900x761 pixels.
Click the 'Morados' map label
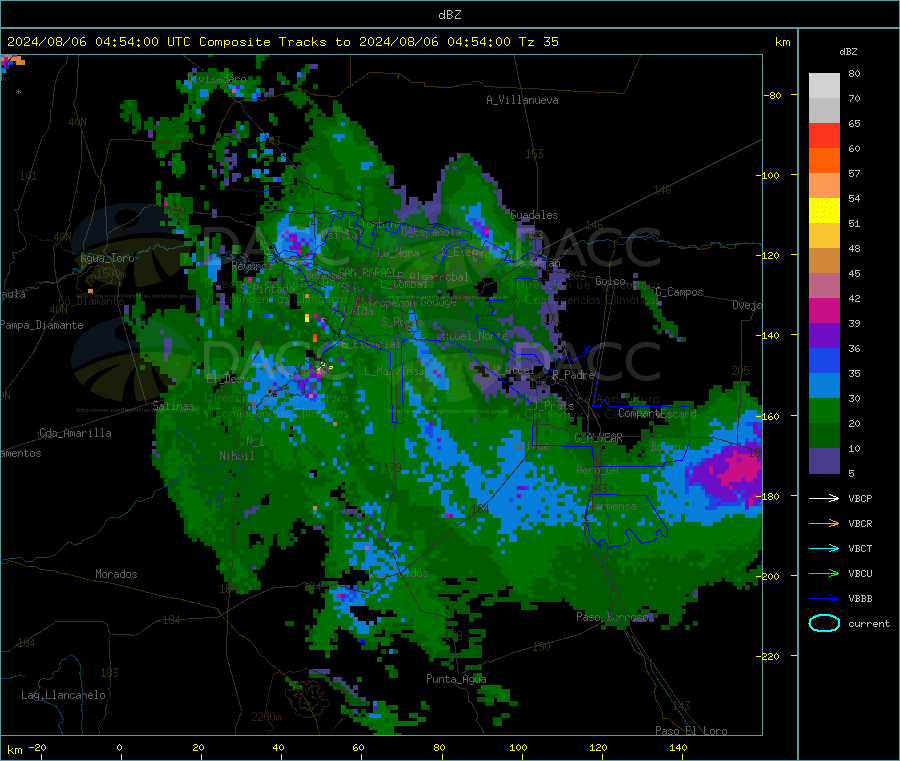116,574
